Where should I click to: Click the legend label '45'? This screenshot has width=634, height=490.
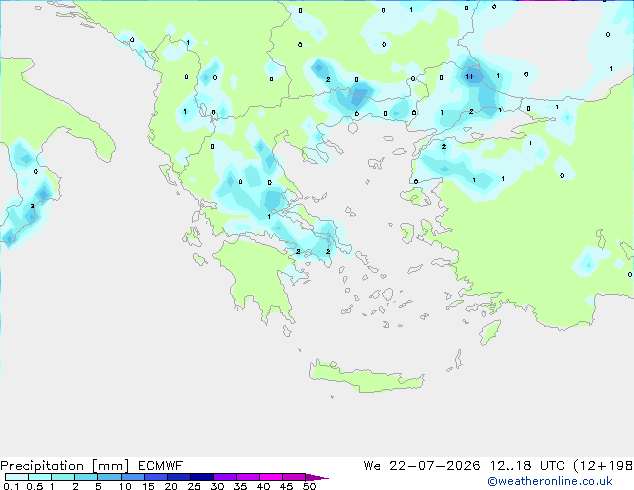pyautogui.click(x=287, y=486)
